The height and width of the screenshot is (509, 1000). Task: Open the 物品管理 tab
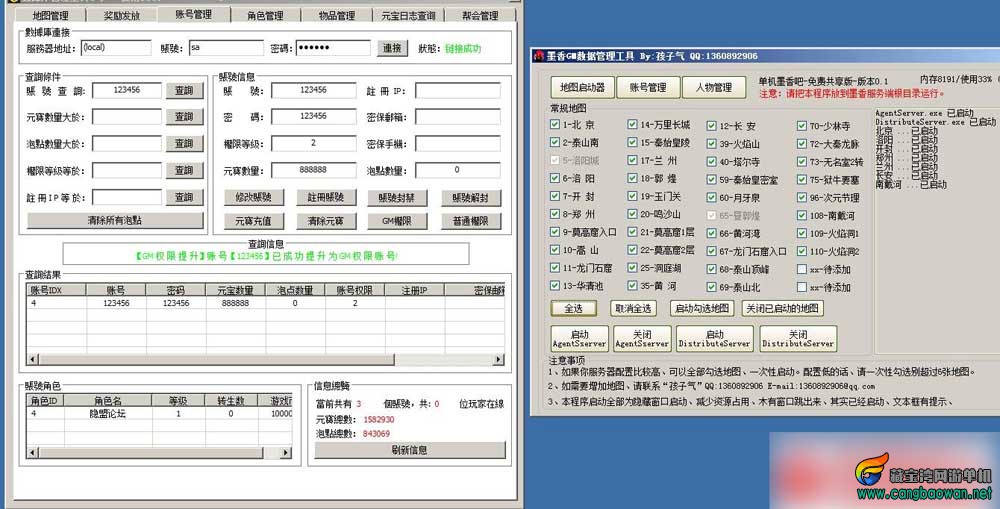pos(337,15)
